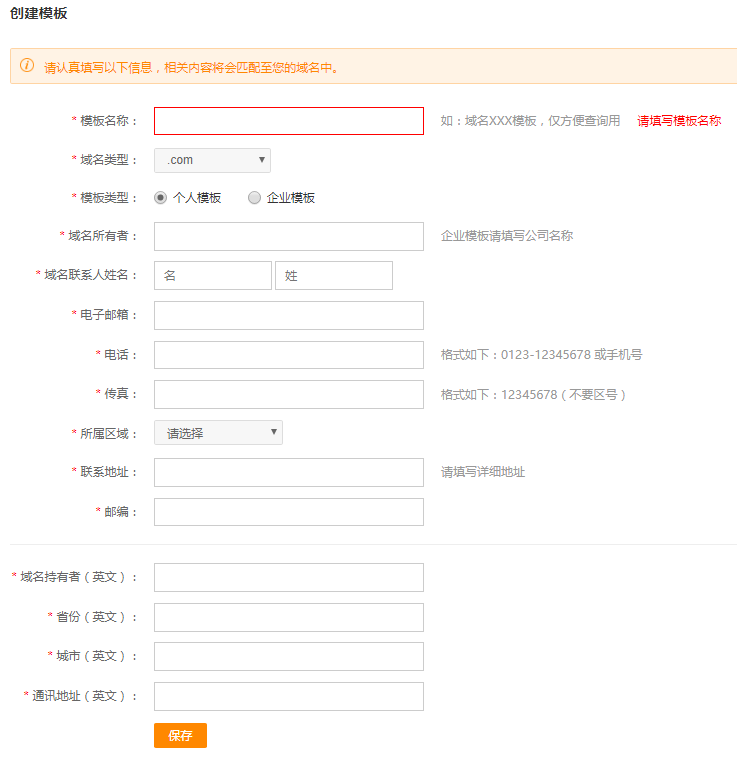Focus the 邮编 postal code field
The height and width of the screenshot is (762, 737).
coord(288,512)
